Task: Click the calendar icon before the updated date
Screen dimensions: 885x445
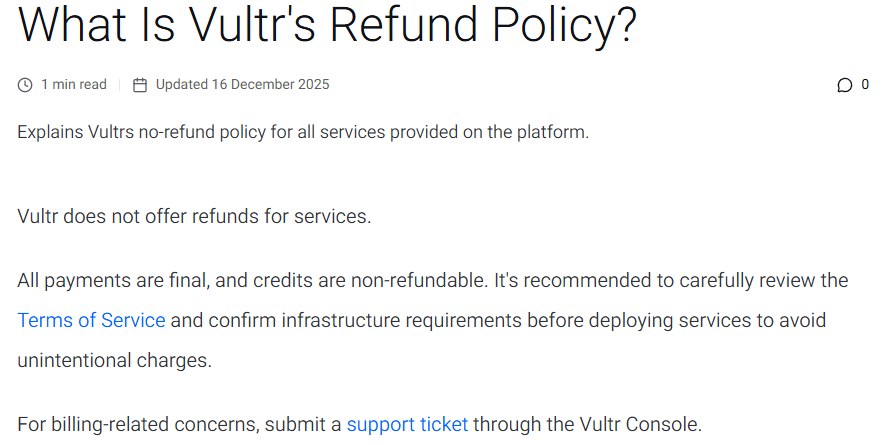Action: [x=140, y=85]
